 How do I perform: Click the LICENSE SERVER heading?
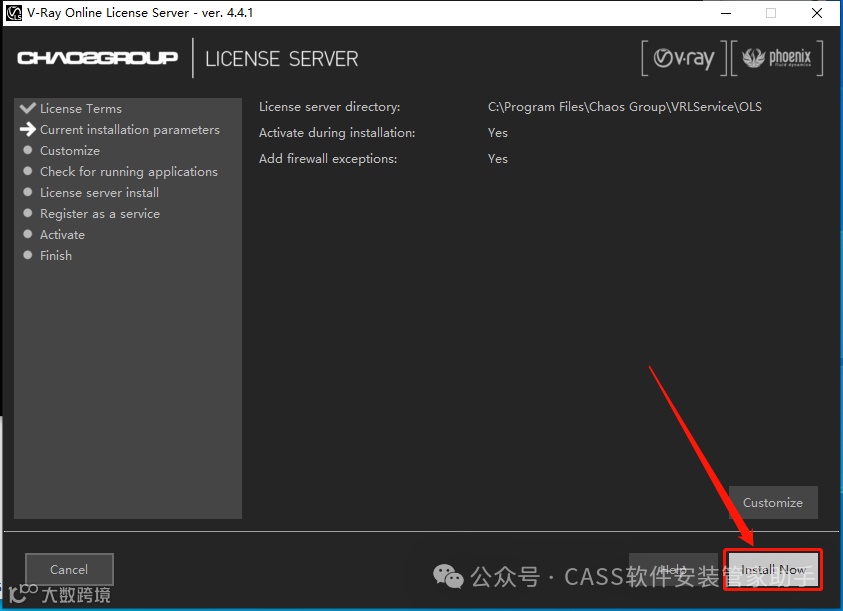tap(282, 59)
